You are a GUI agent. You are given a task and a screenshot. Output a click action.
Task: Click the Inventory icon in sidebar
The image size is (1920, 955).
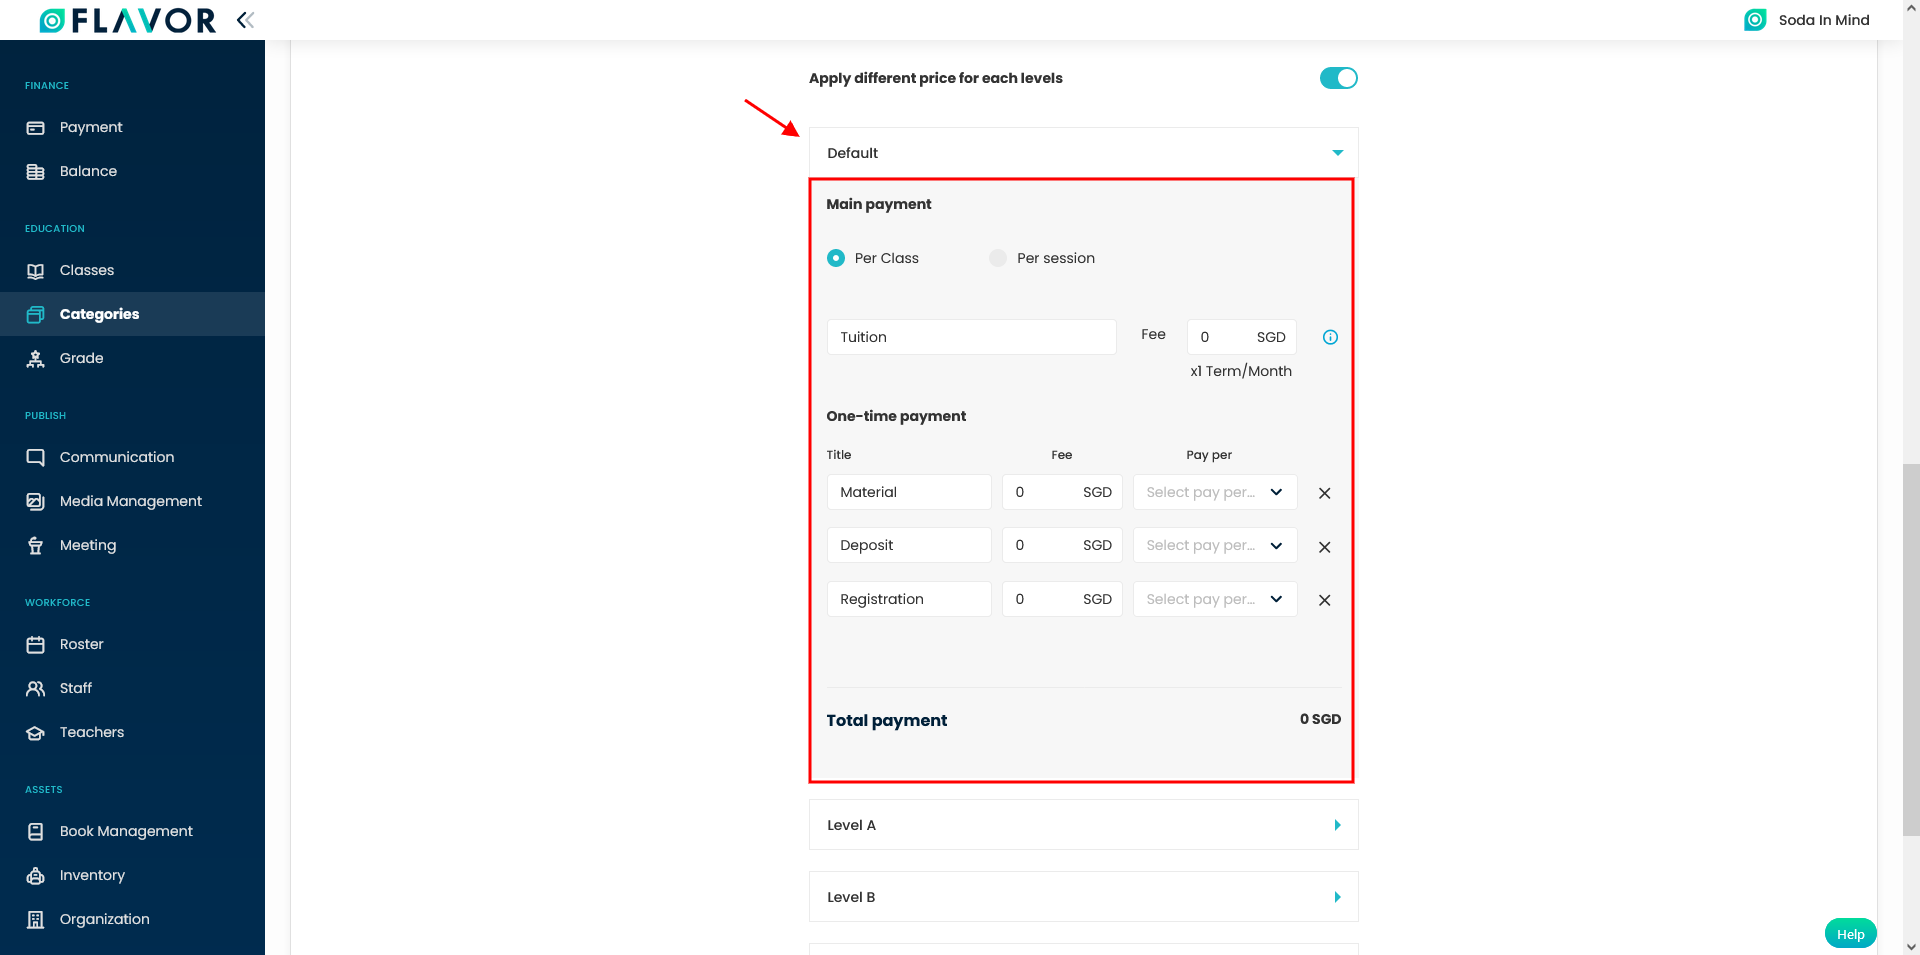pyautogui.click(x=36, y=876)
